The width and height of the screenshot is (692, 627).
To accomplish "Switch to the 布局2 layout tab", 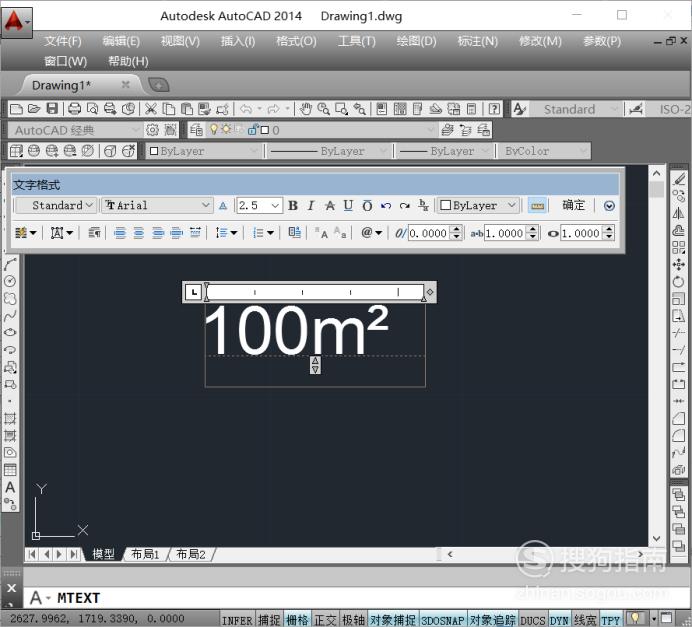I will click(191, 554).
